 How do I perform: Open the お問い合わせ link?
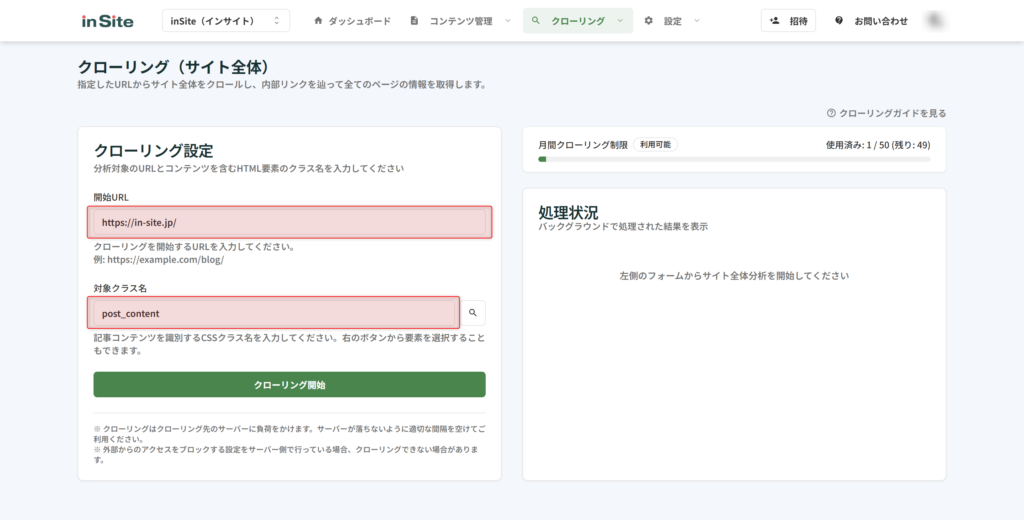coord(881,21)
